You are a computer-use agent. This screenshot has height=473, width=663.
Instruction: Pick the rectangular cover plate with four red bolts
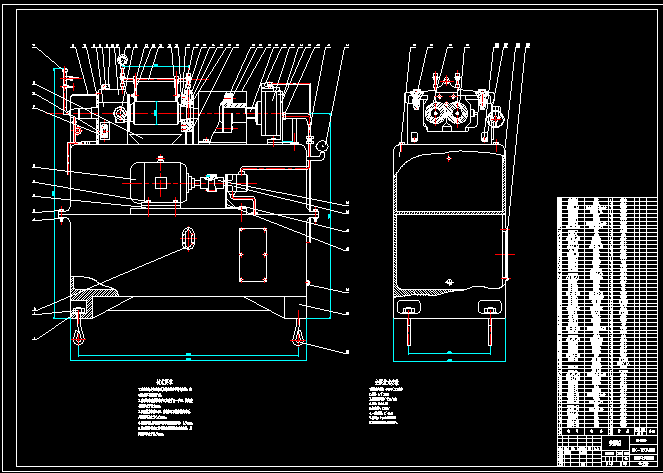[253, 255]
